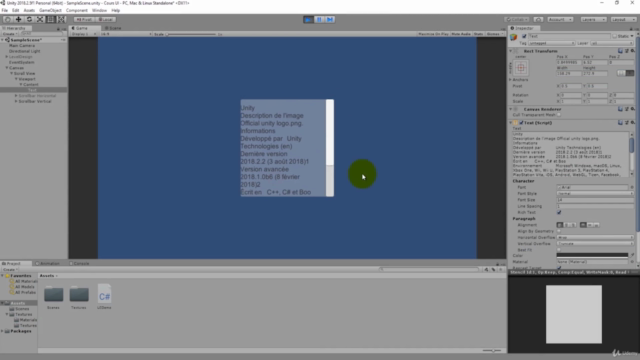
Task: Click the Step frame button
Action: [330, 19]
